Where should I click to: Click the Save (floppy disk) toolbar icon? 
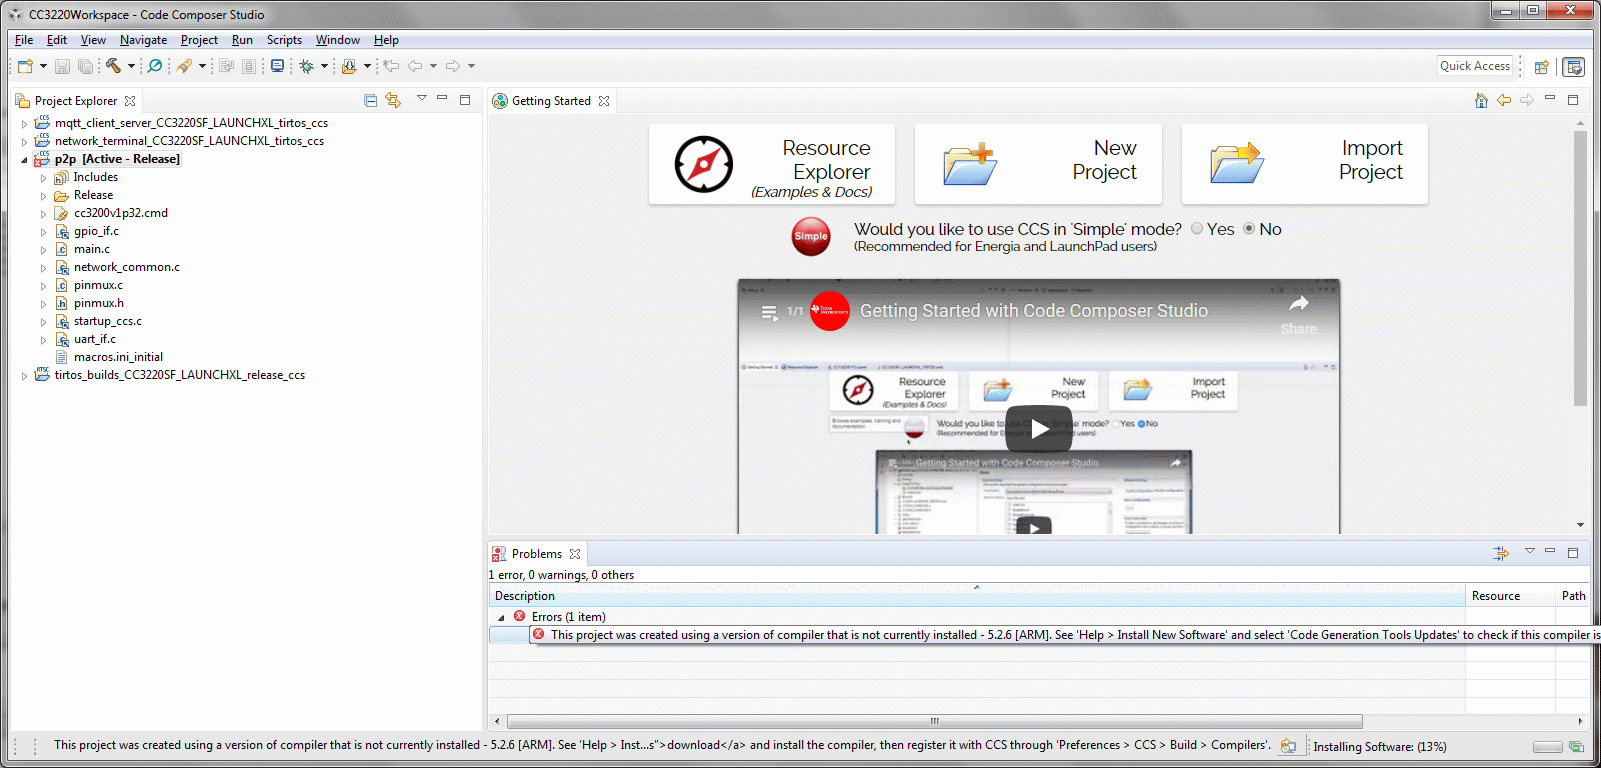62,66
